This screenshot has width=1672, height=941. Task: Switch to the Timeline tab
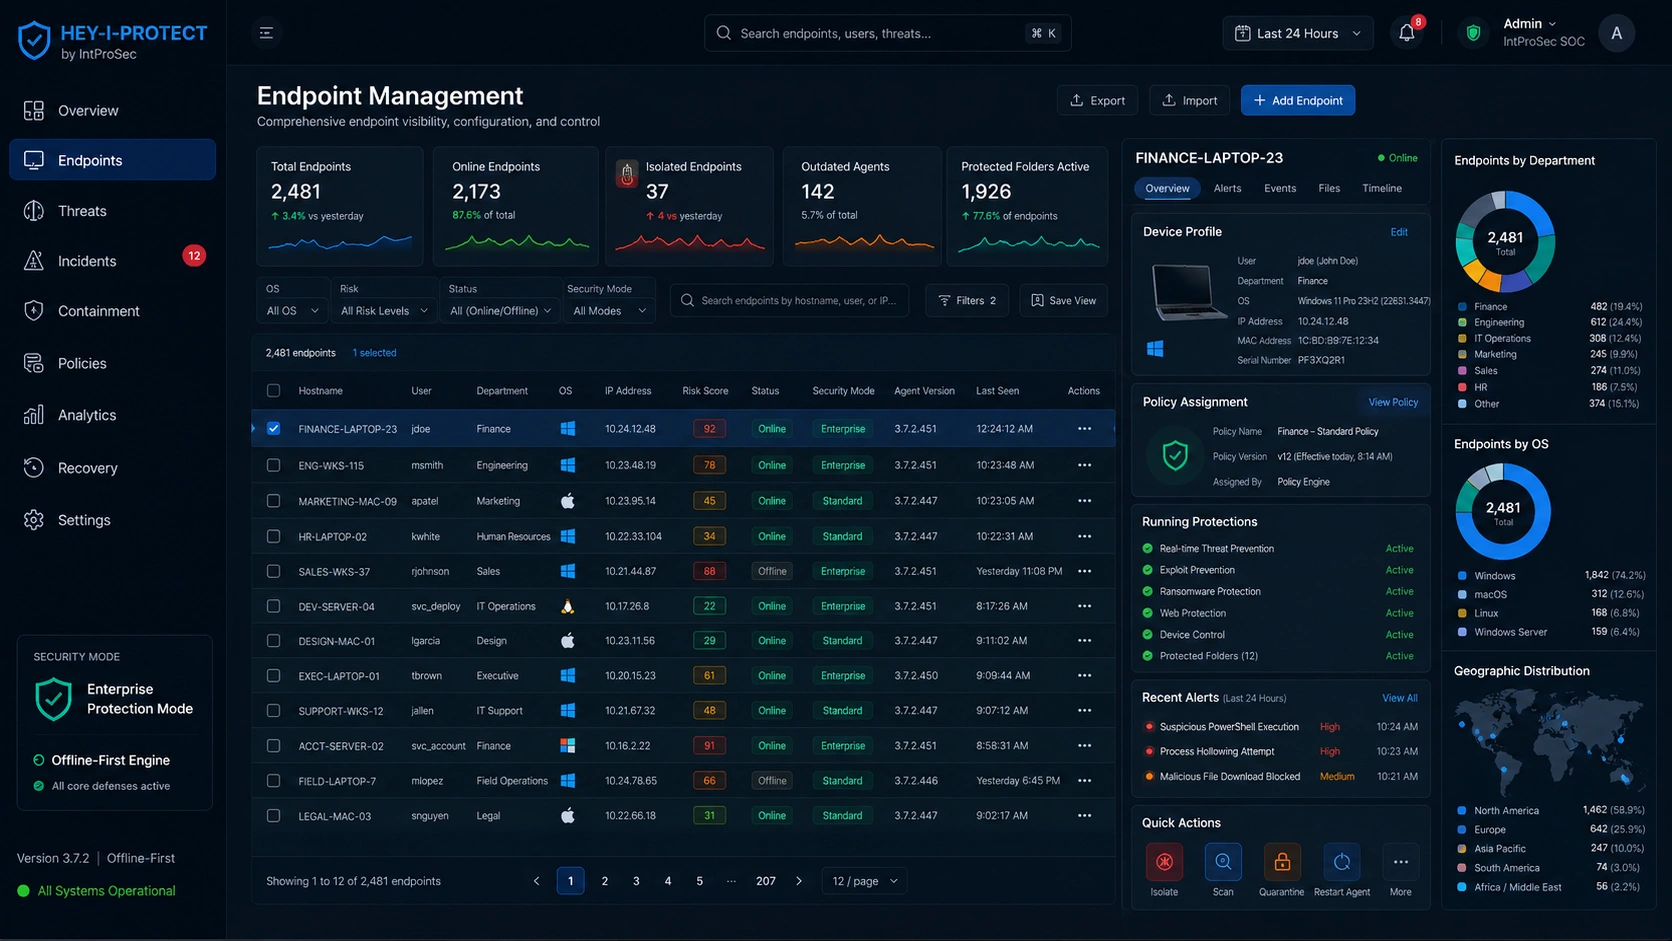[1382, 188]
